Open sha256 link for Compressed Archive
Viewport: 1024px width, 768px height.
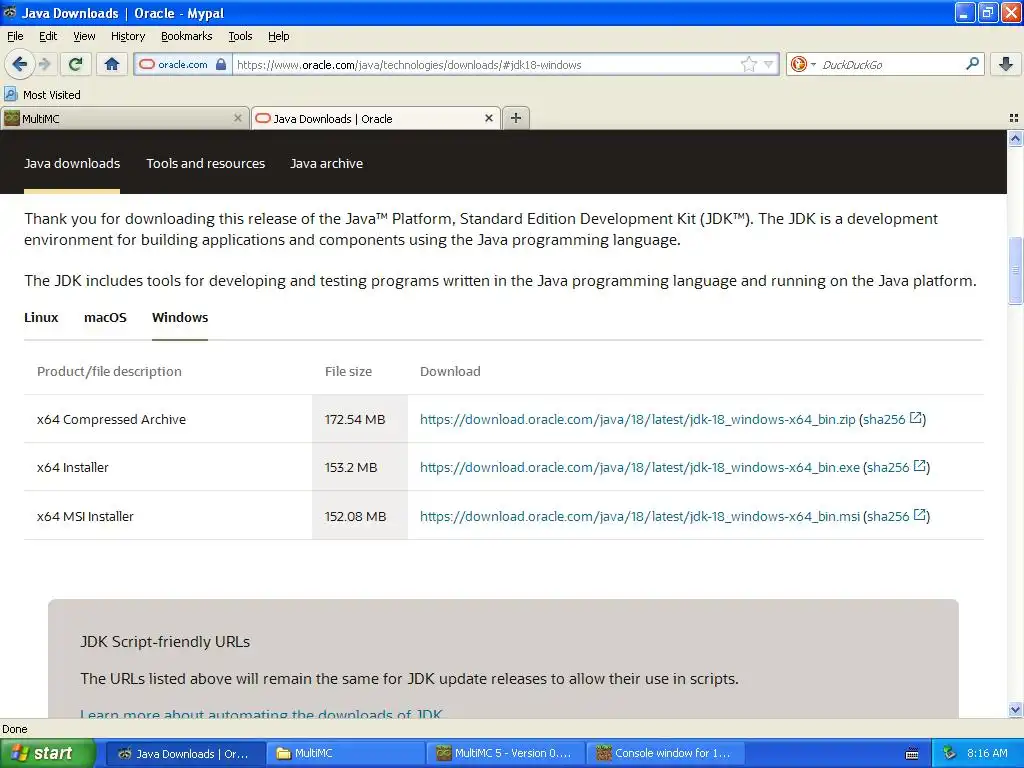pyautogui.click(x=884, y=419)
